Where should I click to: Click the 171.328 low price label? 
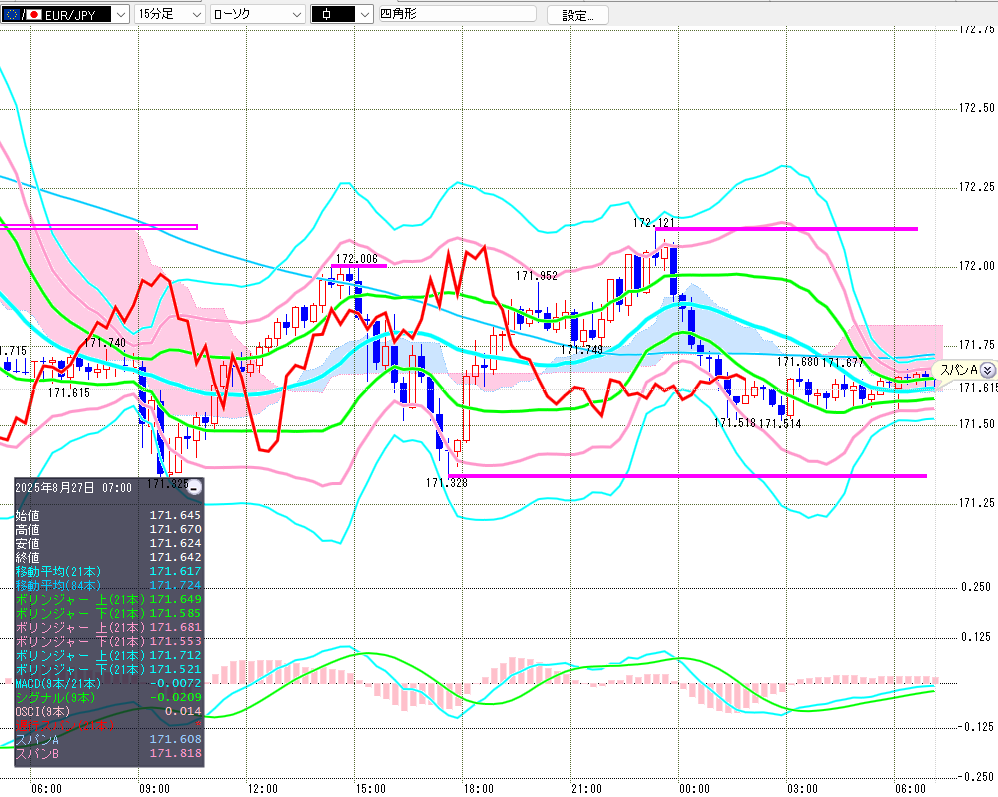[x=446, y=483]
